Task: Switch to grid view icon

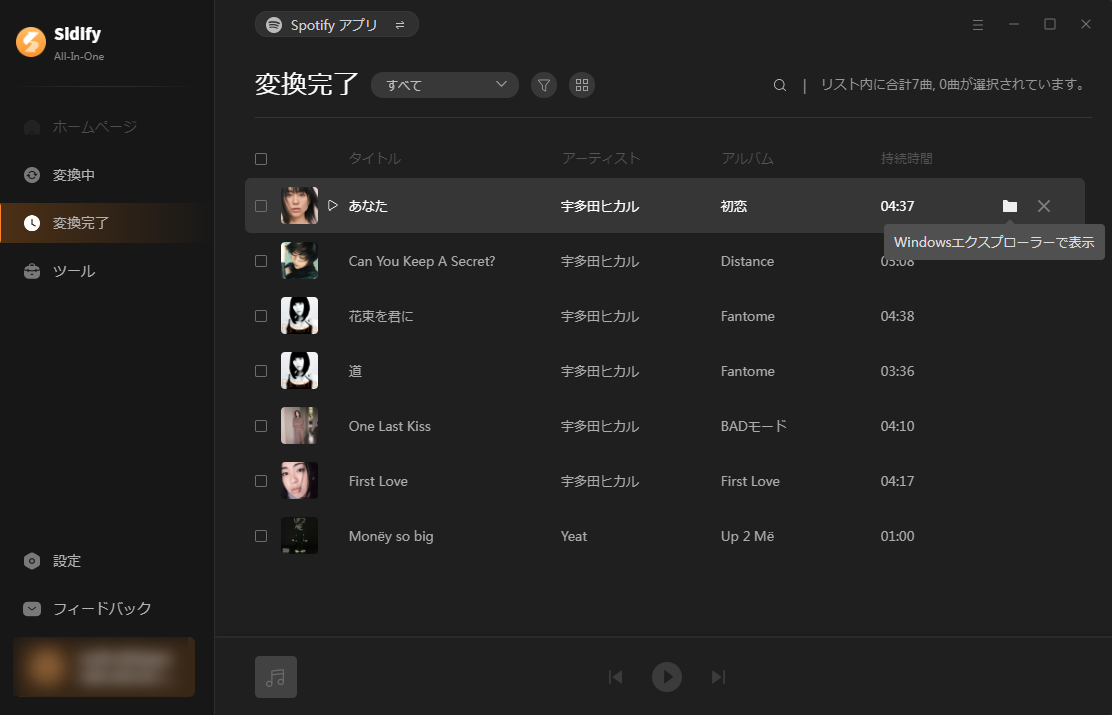Action: click(582, 85)
